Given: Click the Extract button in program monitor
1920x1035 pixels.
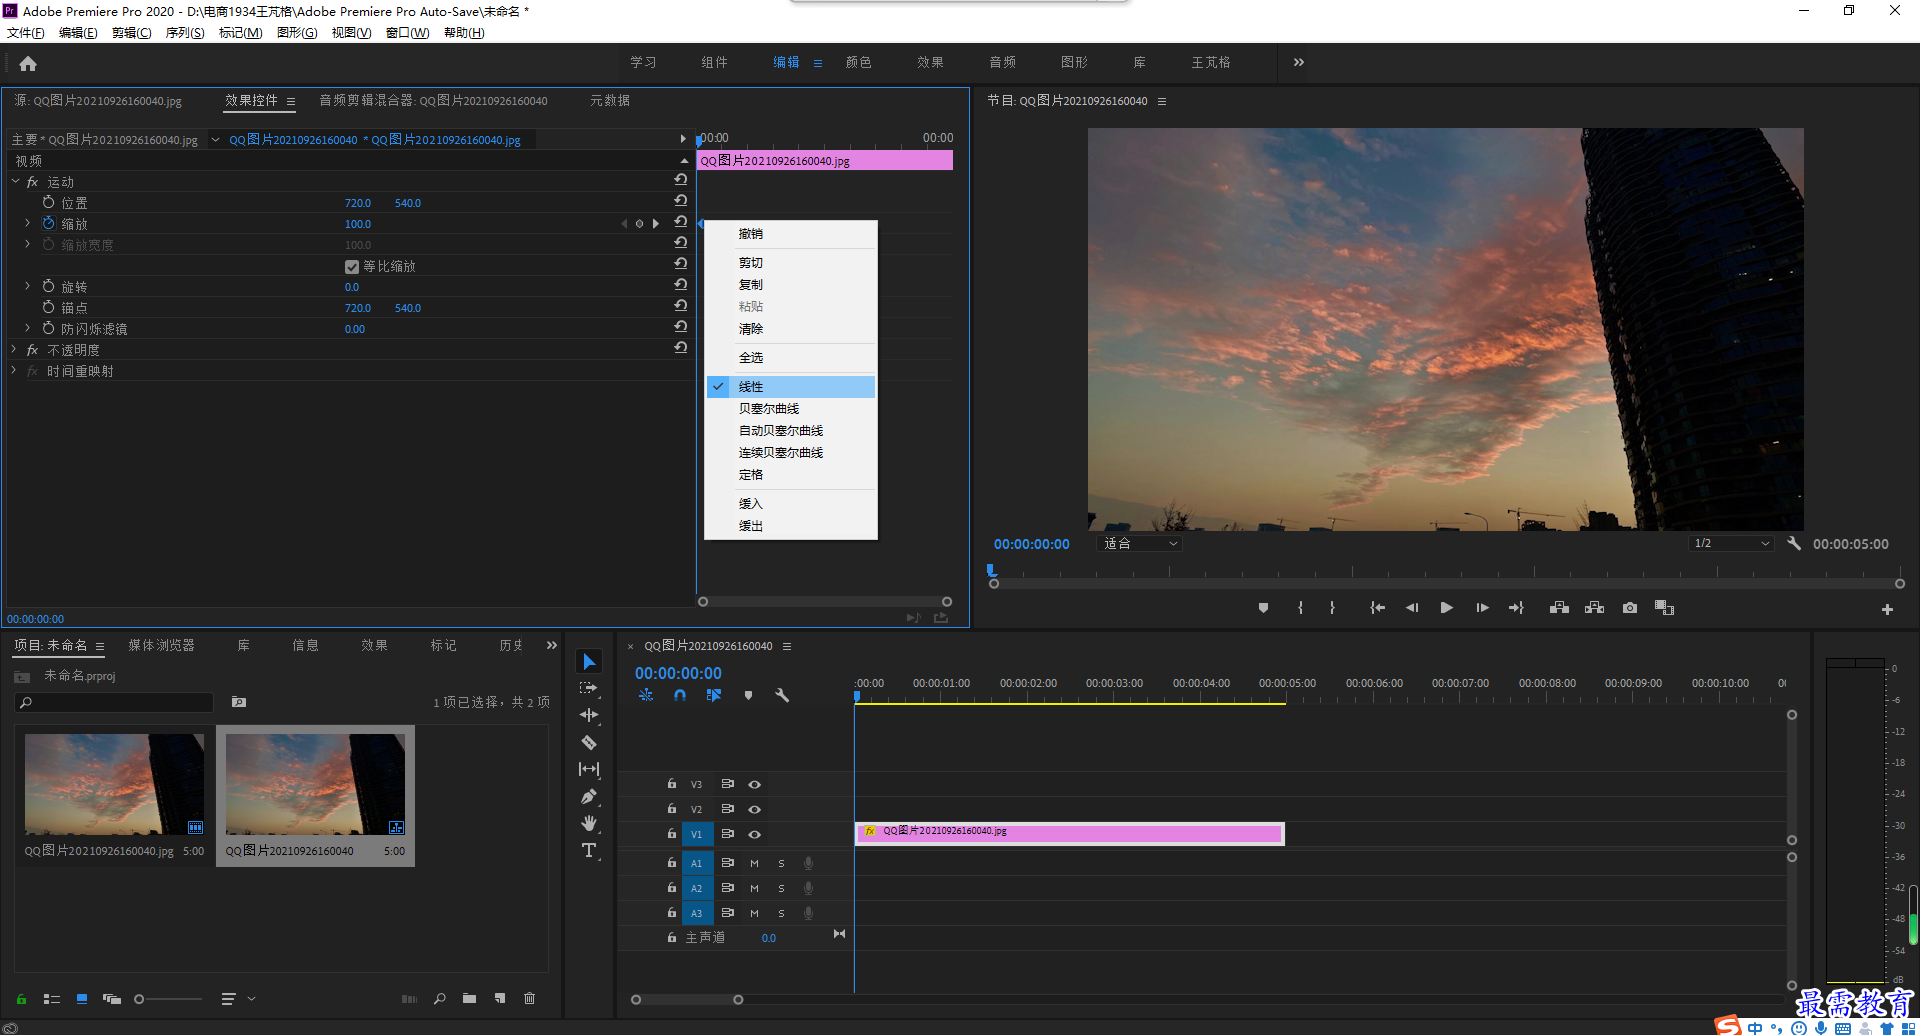Looking at the screenshot, I should [x=1594, y=608].
